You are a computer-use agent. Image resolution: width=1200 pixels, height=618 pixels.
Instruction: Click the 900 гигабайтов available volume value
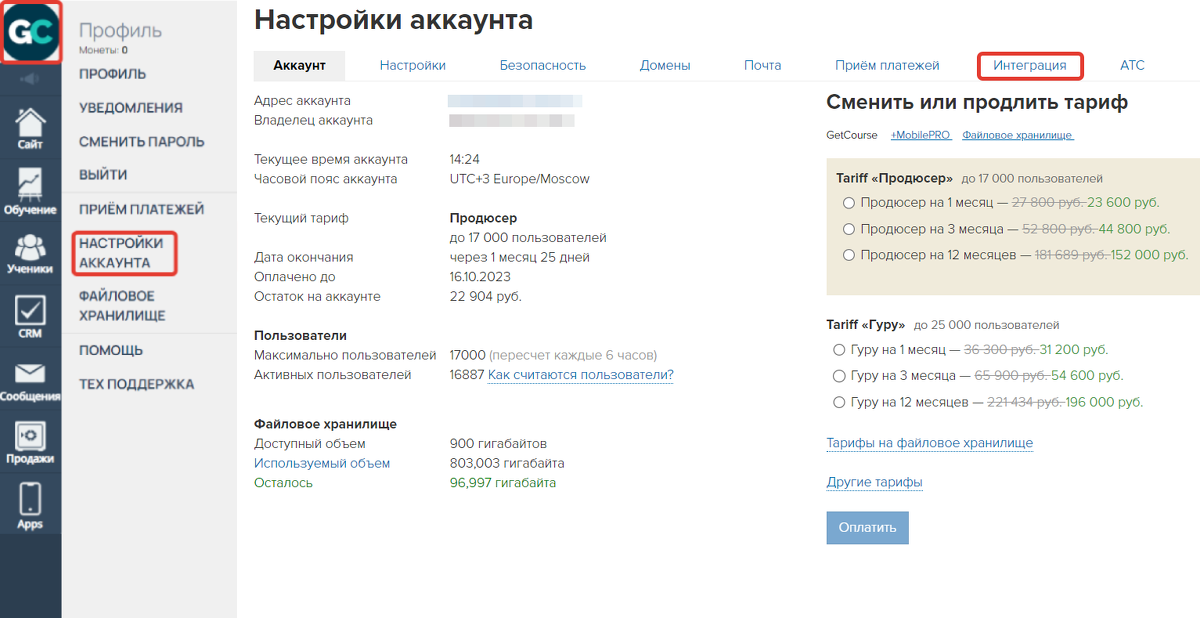(x=498, y=443)
